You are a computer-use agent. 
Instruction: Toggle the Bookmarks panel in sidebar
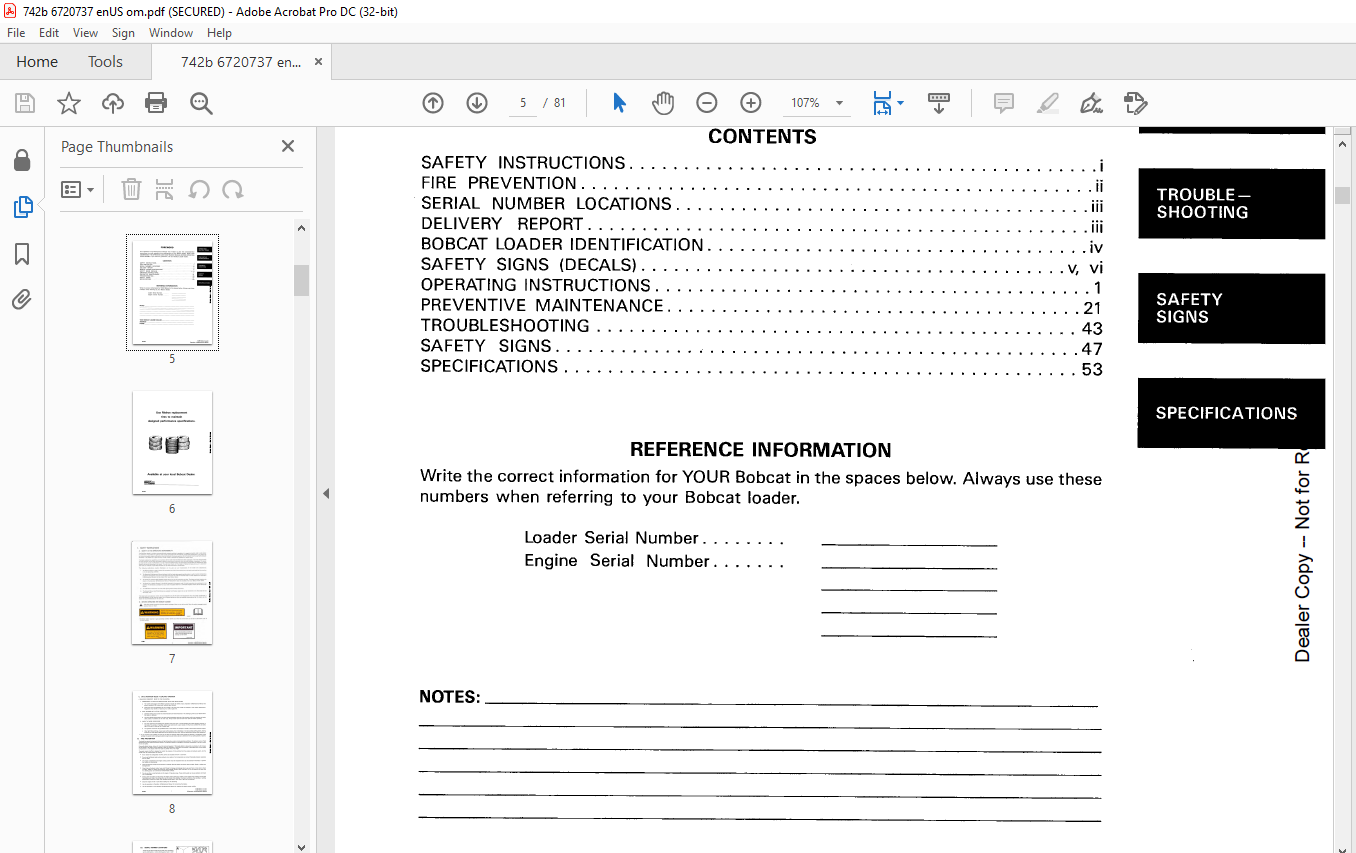pyautogui.click(x=22, y=254)
